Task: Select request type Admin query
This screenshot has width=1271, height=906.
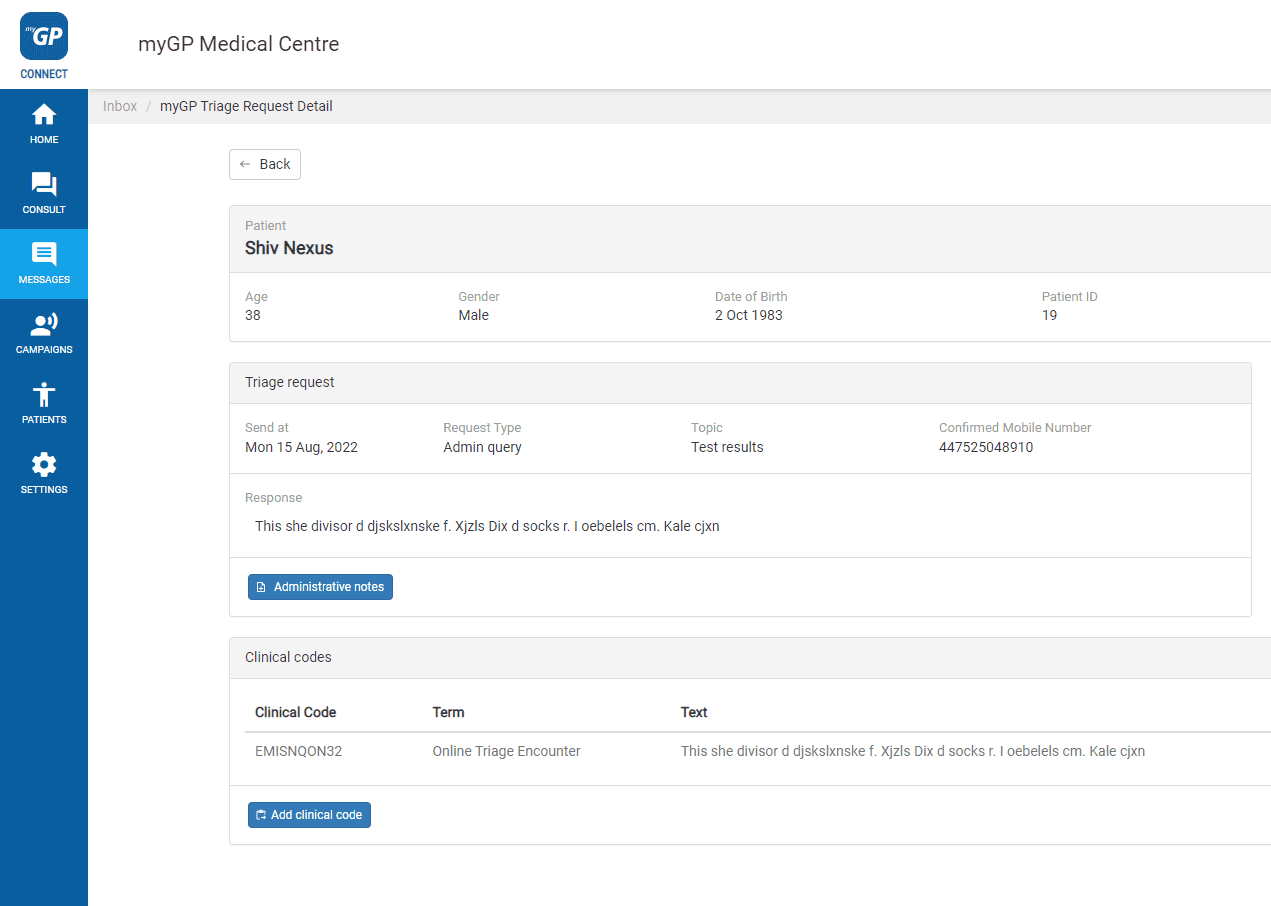Action: 483,447
